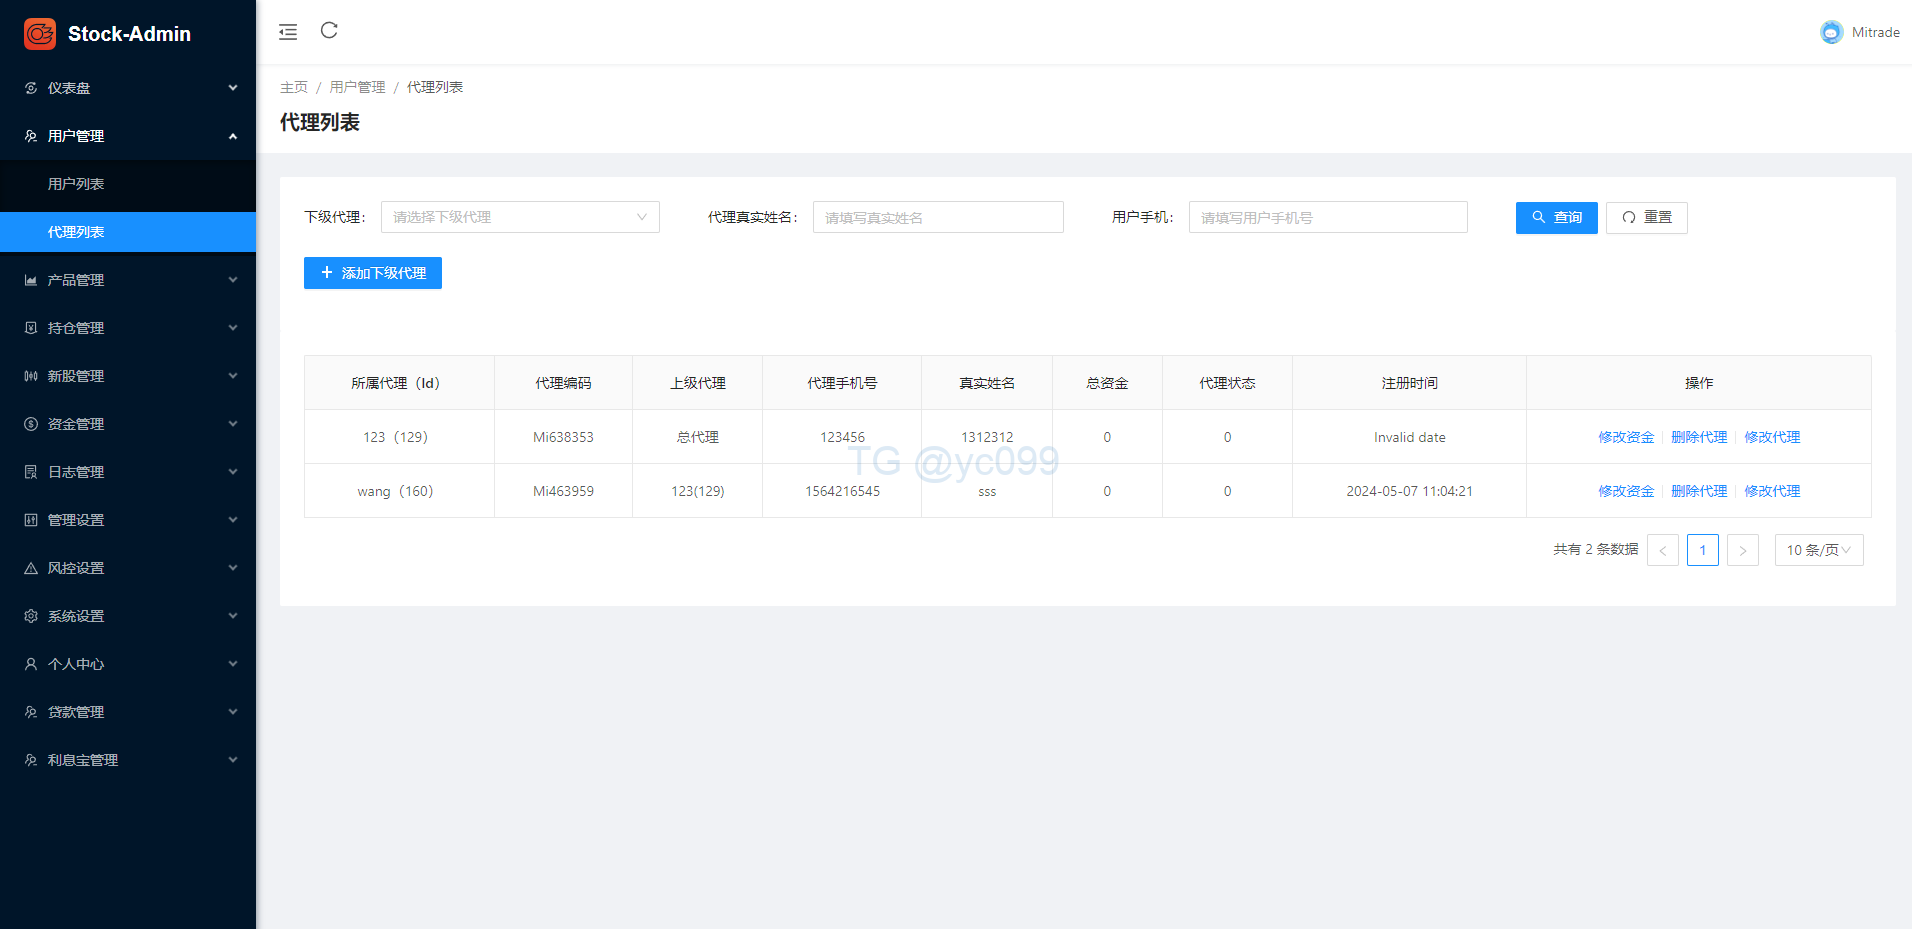Click the Stock-Admin logo icon
The image size is (1912, 929).
[40, 34]
